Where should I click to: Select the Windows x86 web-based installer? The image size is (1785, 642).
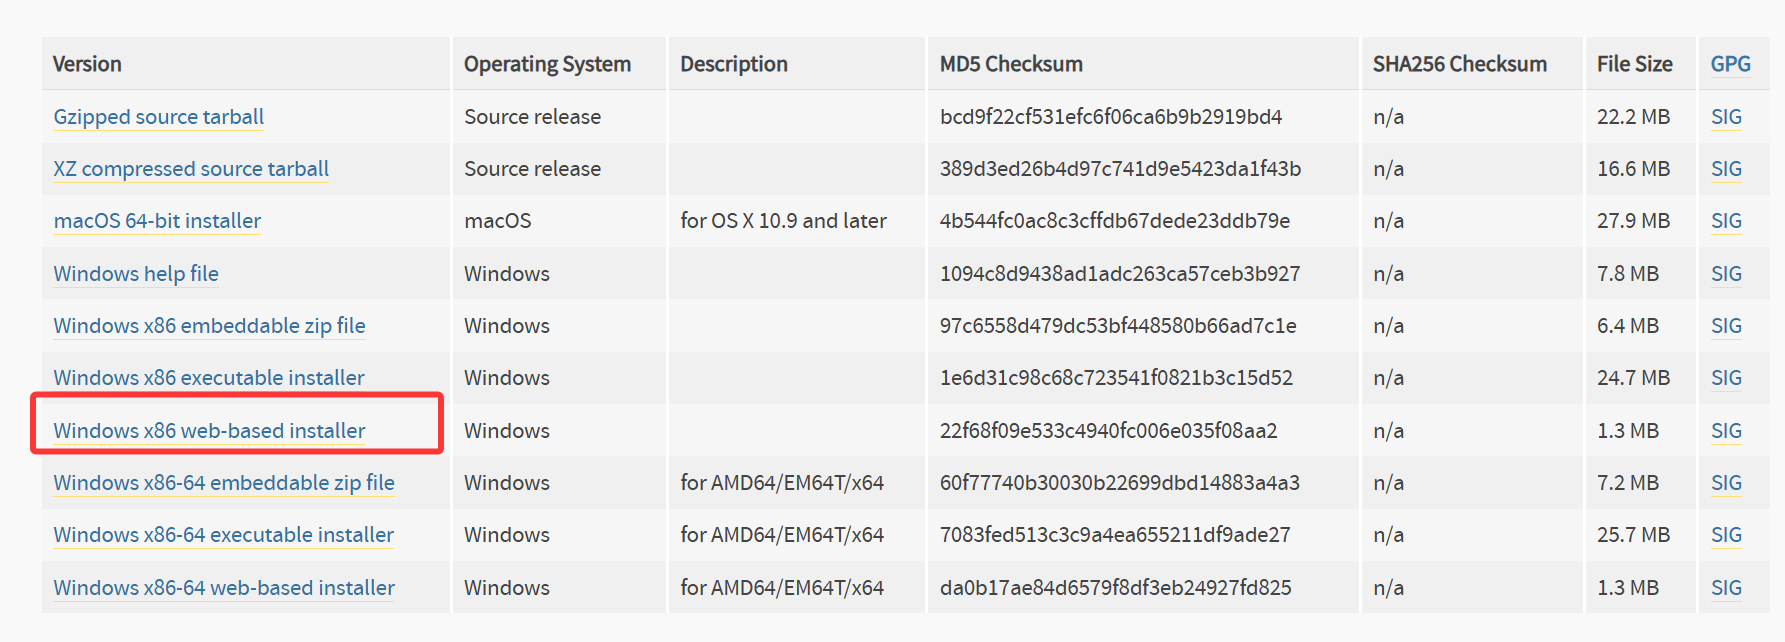(209, 431)
